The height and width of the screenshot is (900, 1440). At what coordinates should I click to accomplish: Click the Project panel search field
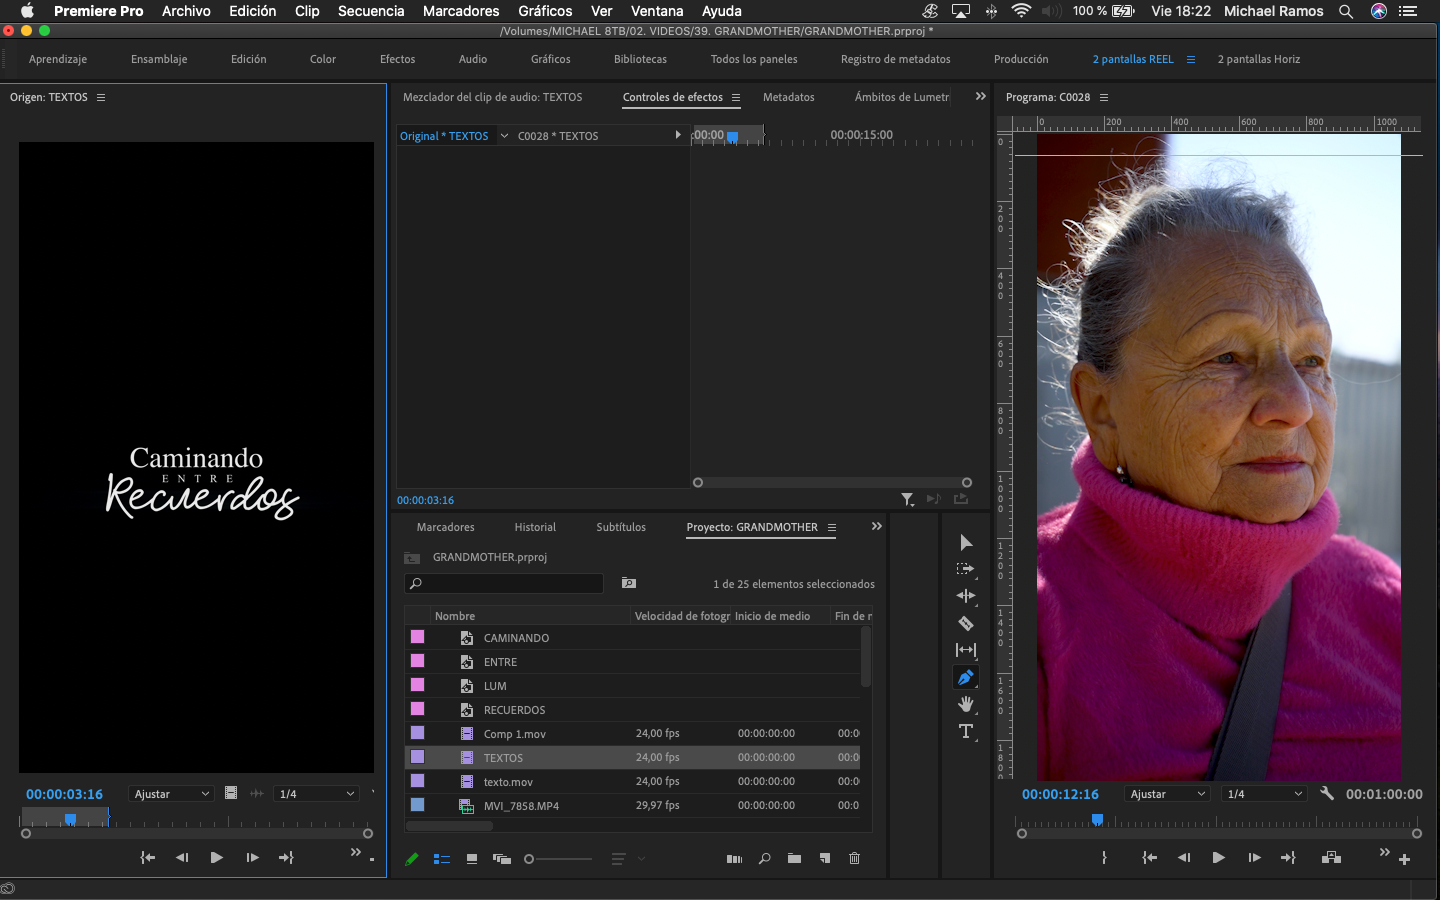pos(504,583)
